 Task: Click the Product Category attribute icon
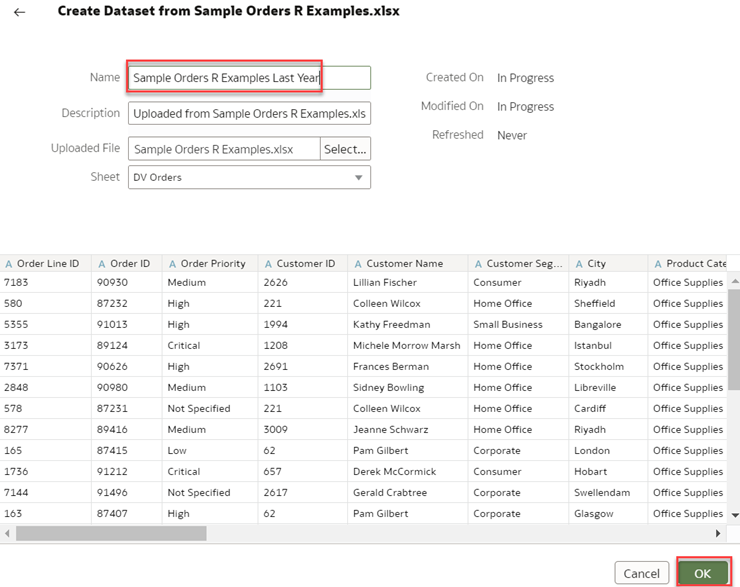(x=658, y=264)
